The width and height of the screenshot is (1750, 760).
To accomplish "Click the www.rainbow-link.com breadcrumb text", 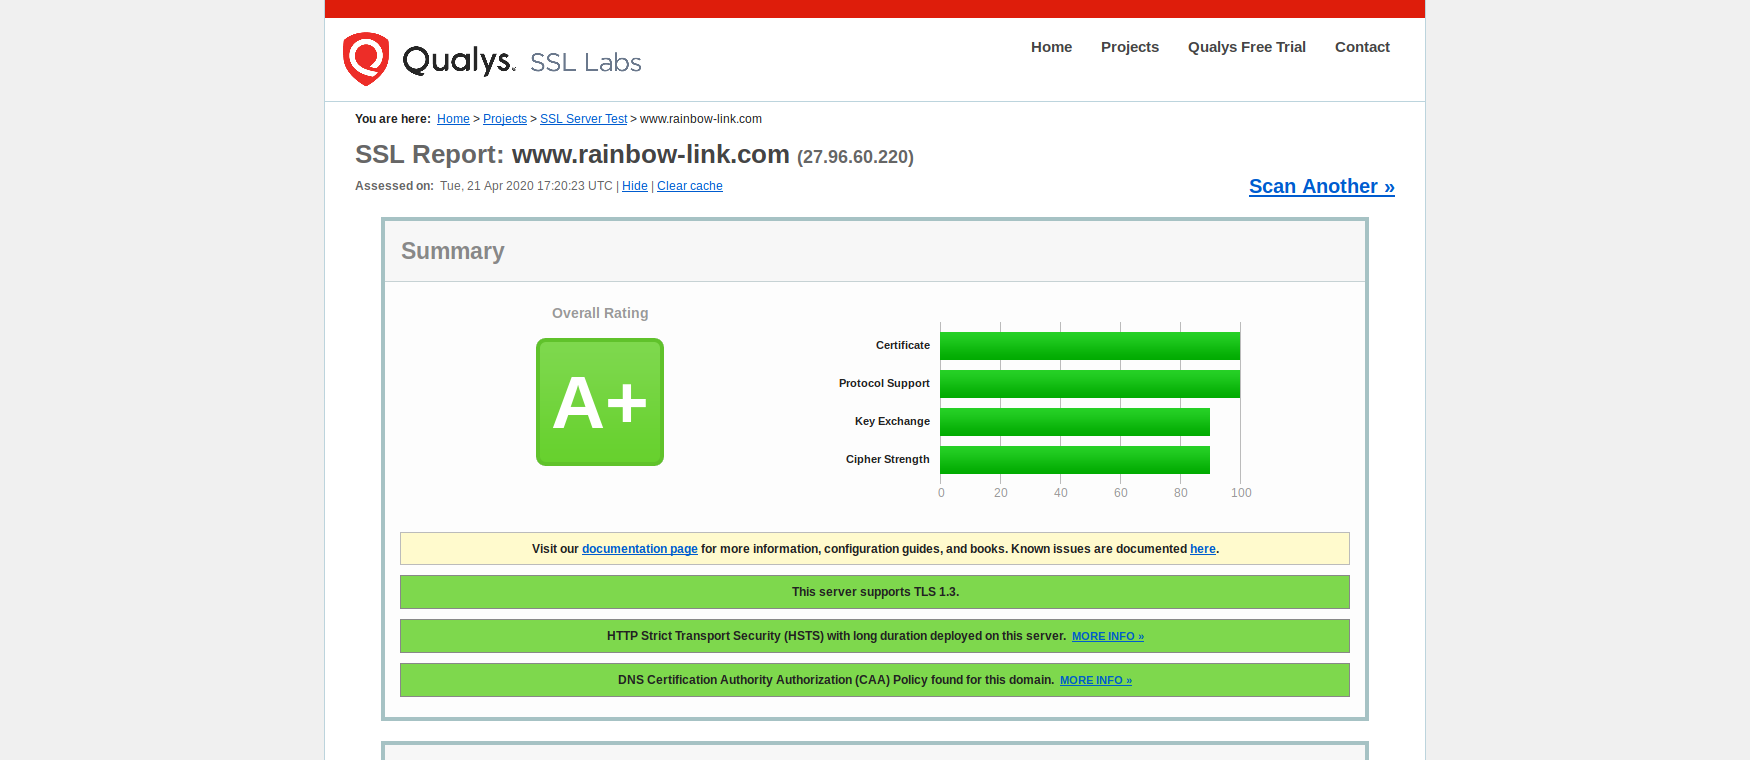I will click(x=701, y=119).
